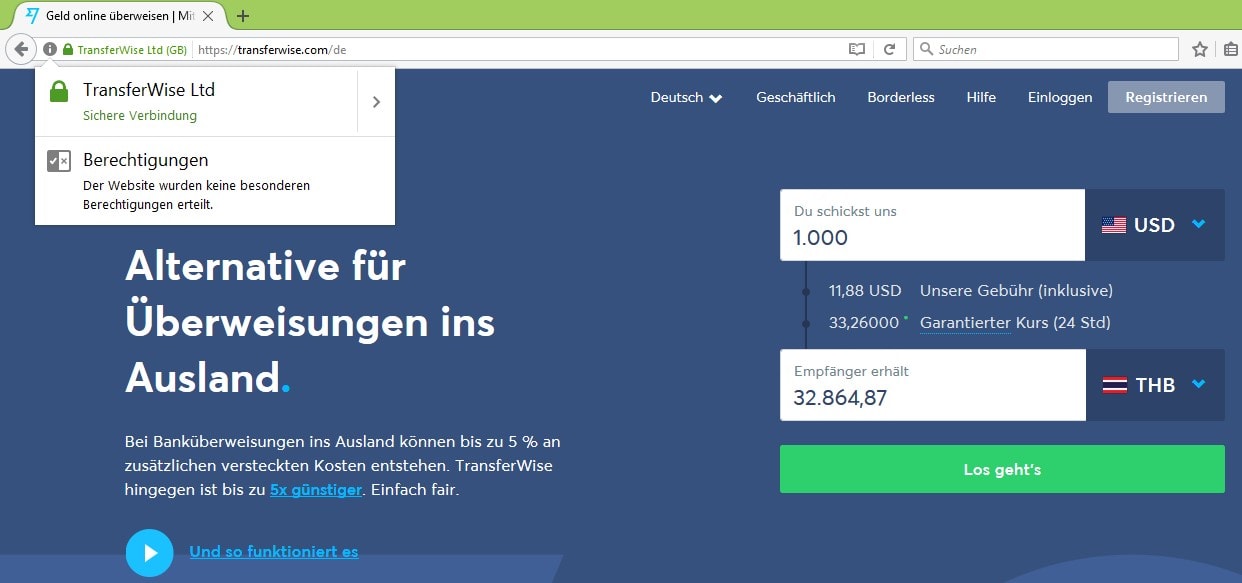The width and height of the screenshot is (1242, 583).
Task: Select the Geld online überweisen browser tab
Action: [118, 16]
